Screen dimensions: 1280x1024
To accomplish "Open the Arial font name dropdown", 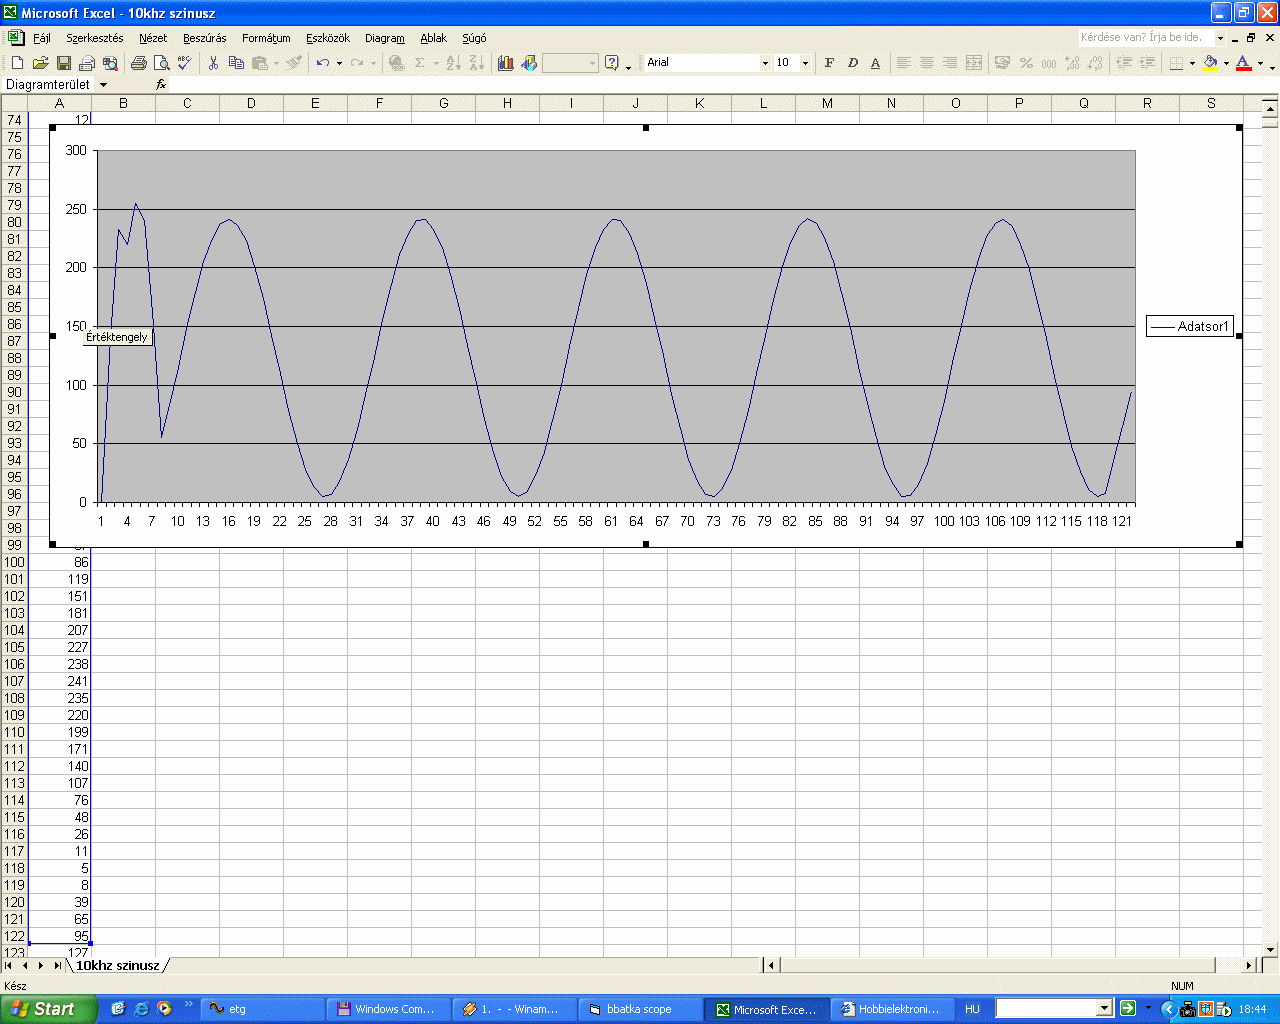I will pyautogui.click(x=765, y=63).
